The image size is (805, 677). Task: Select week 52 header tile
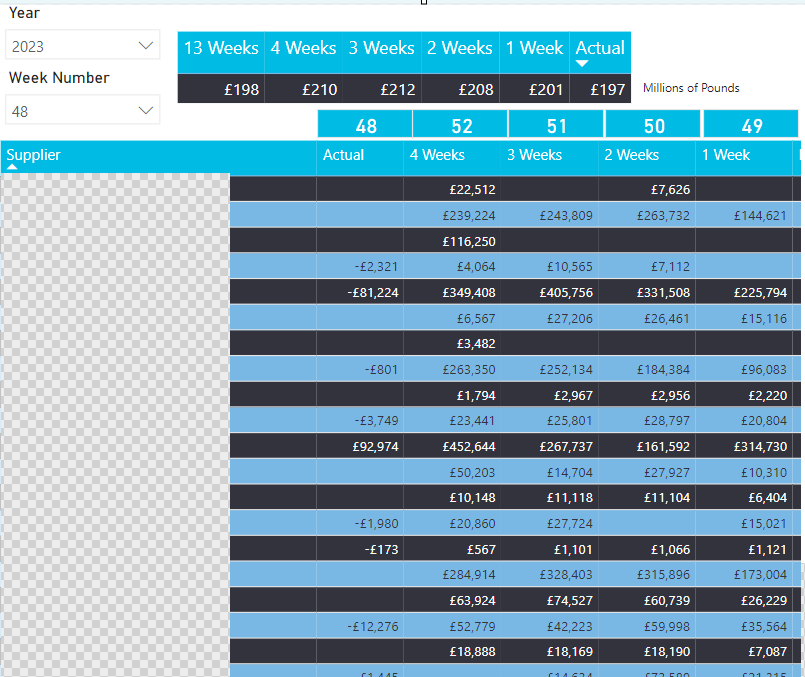461,125
